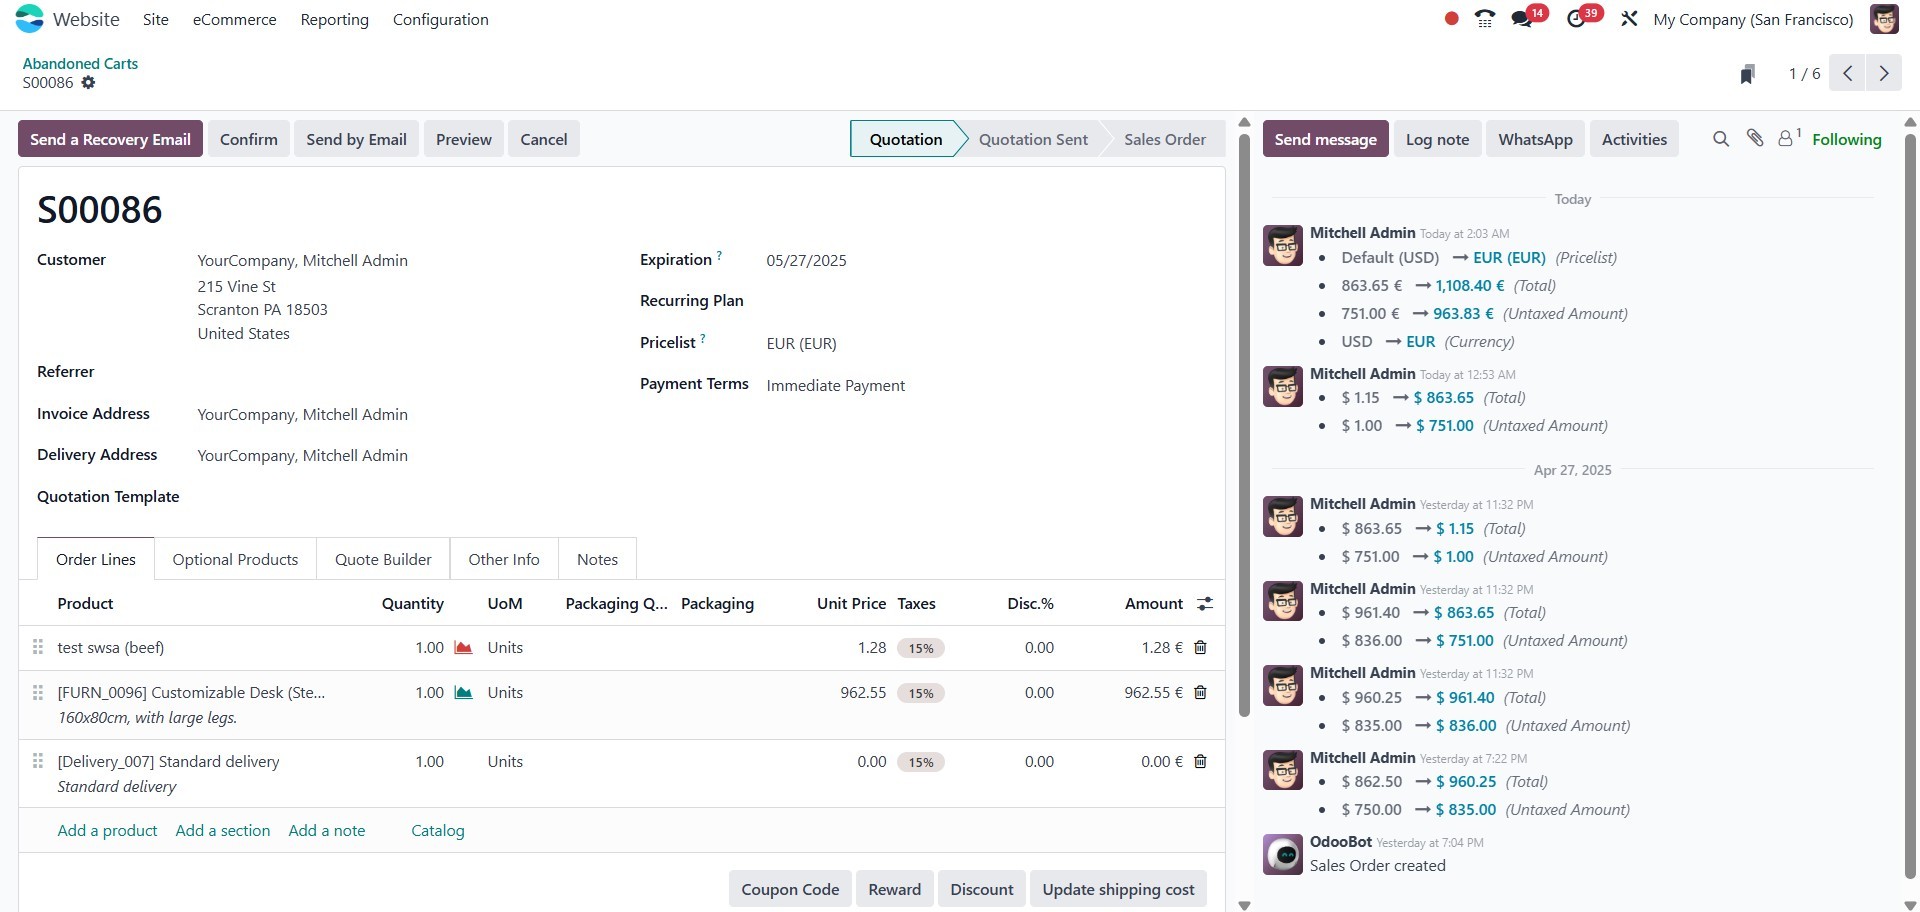Open the WhatsApp button
Image resolution: width=1920 pixels, height=912 pixels.
pyautogui.click(x=1536, y=139)
